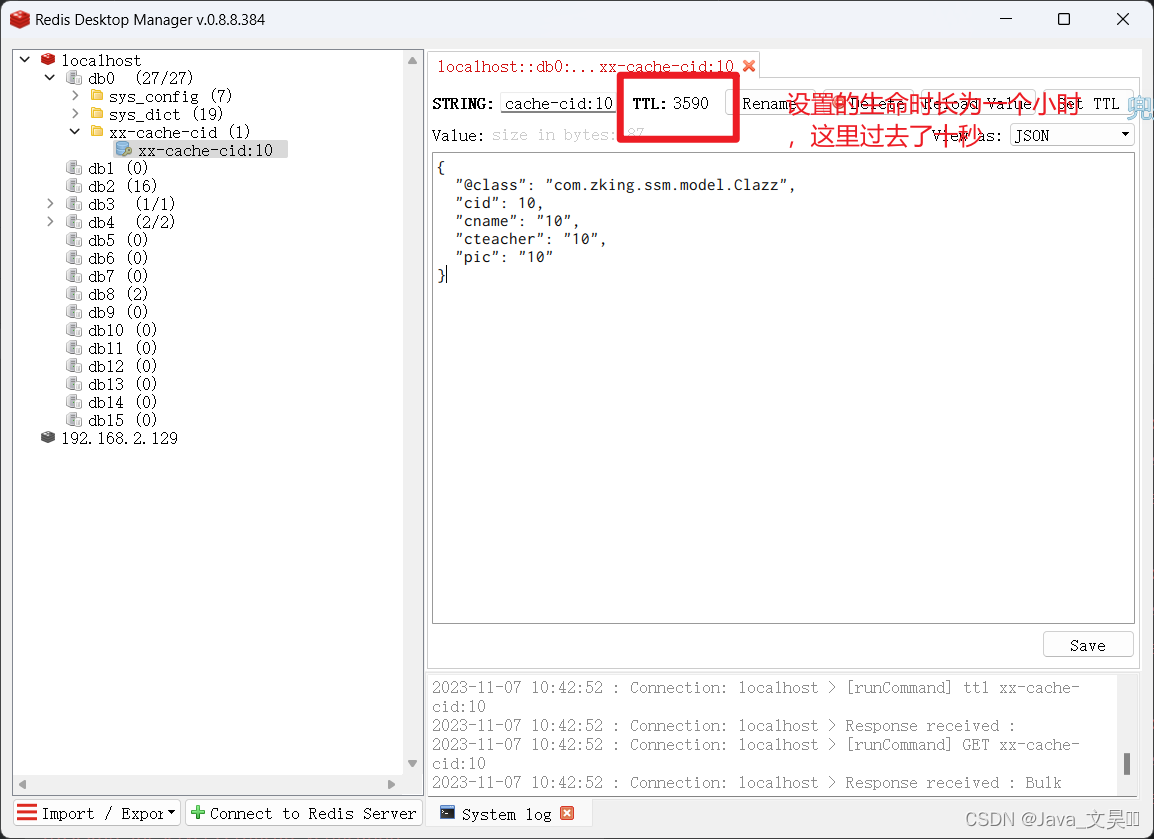The height and width of the screenshot is (839, 1154).
Task: Click the 192.168.2.129 server icon
Action: click(x=47, y=438)
